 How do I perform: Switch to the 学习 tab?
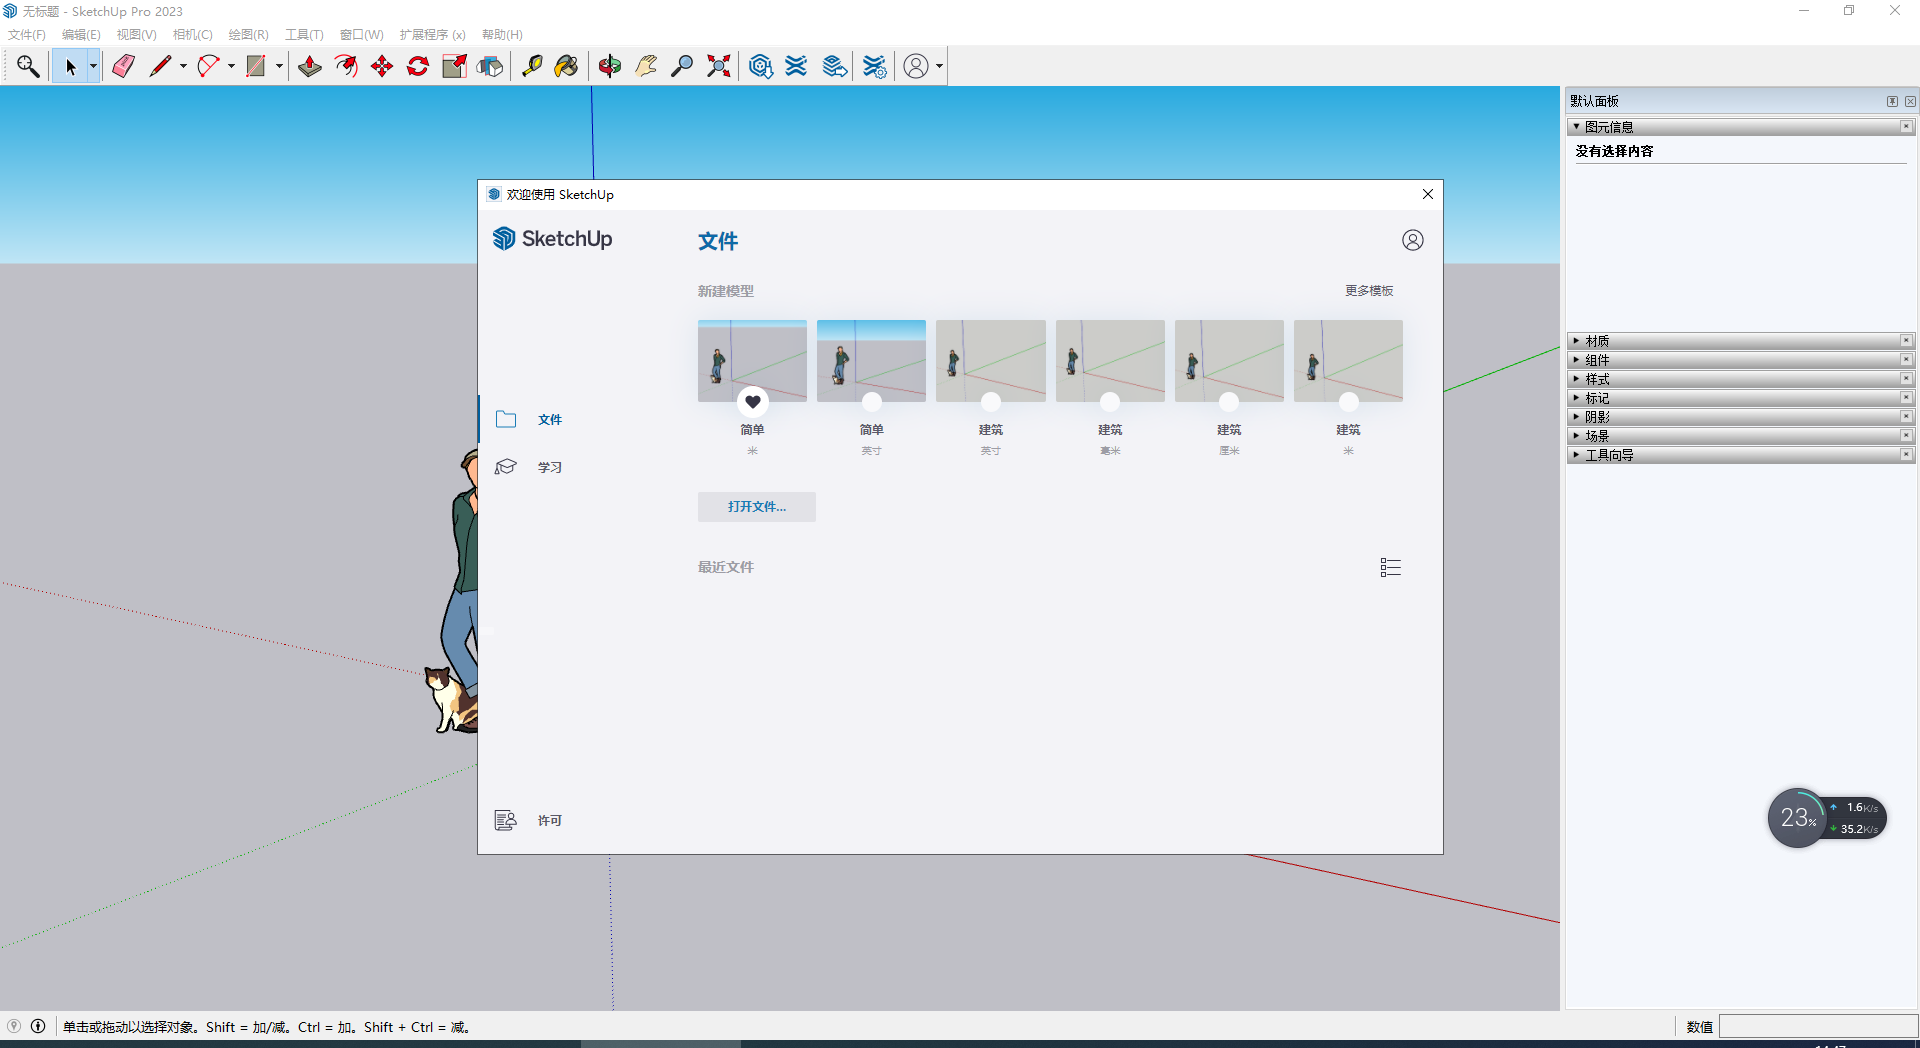[x=549, y=468]
